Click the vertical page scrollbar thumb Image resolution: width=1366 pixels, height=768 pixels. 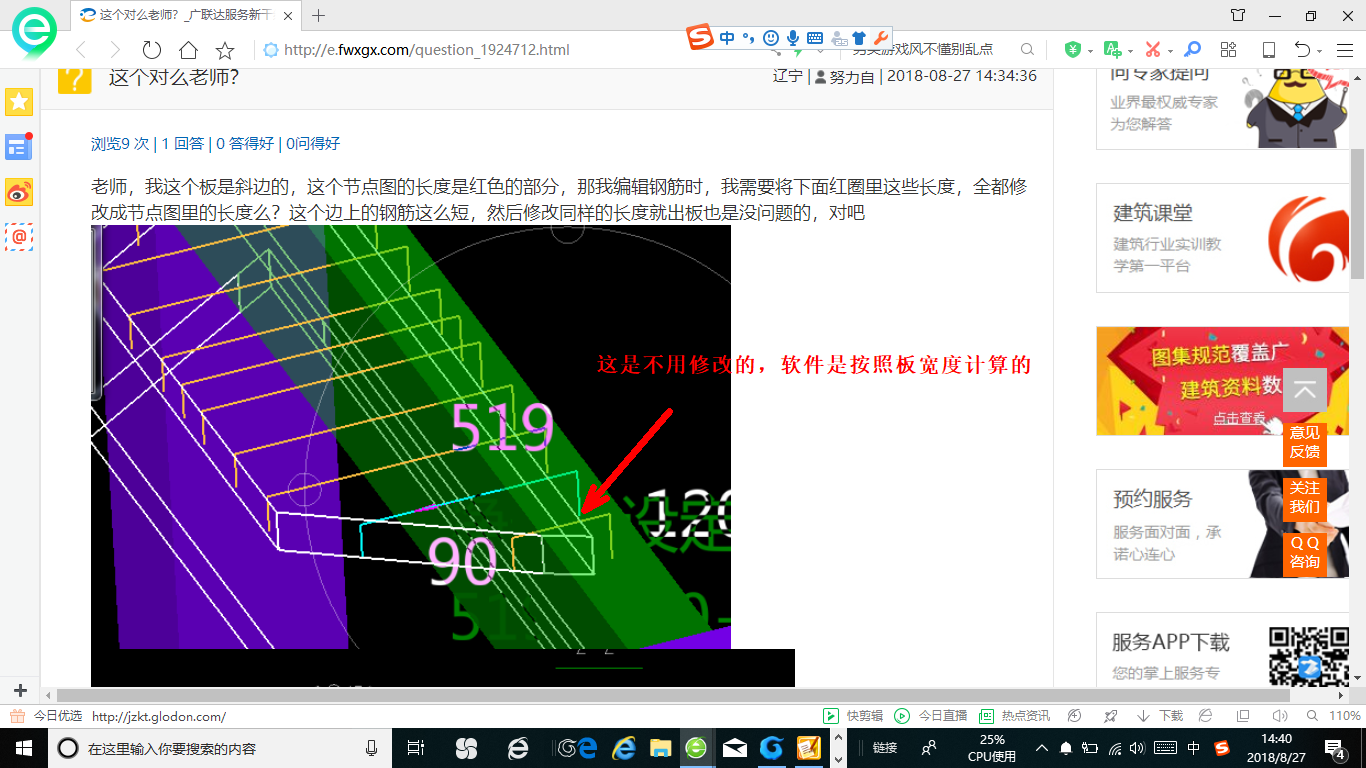pyautogui.click(x=1357, y=213)
